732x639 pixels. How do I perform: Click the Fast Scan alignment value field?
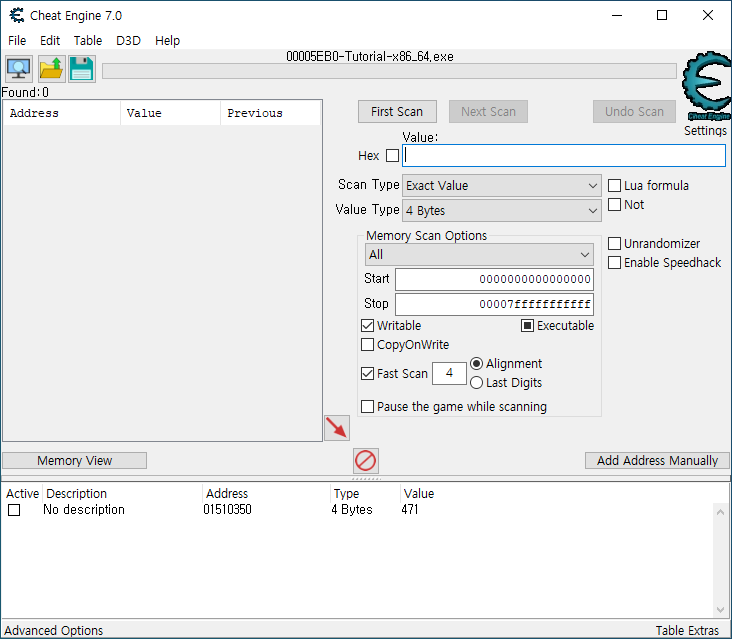[449, 373]
